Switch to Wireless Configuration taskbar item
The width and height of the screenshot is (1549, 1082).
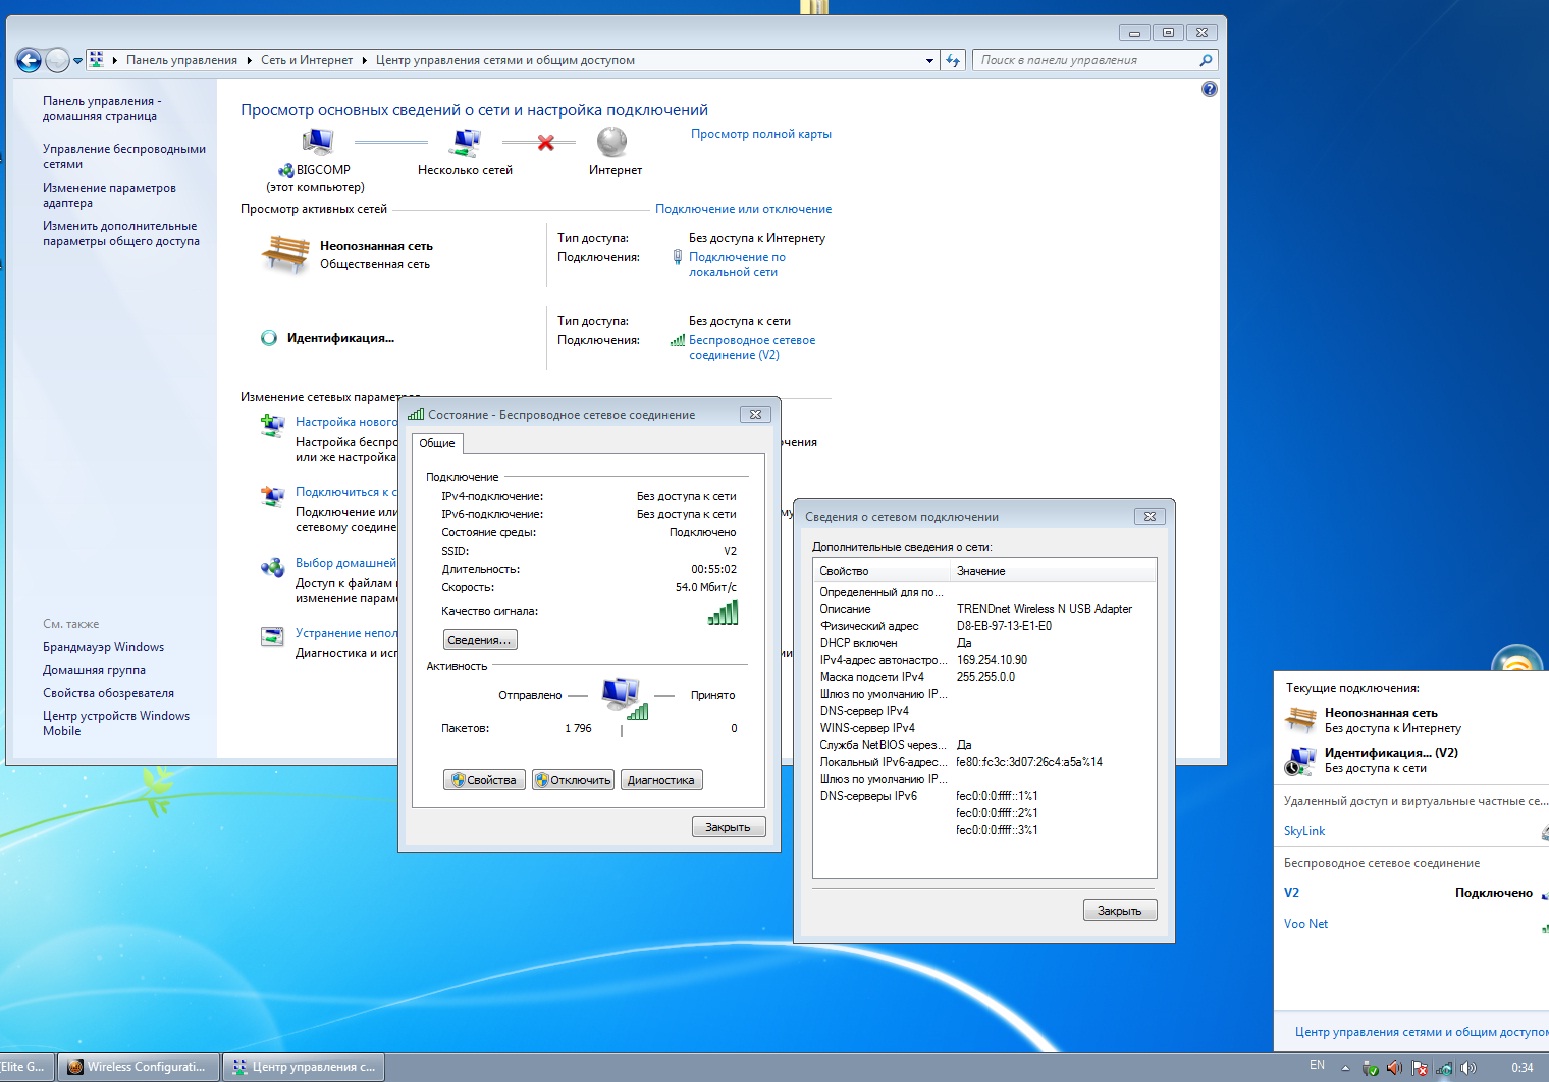pos(138,1067)
